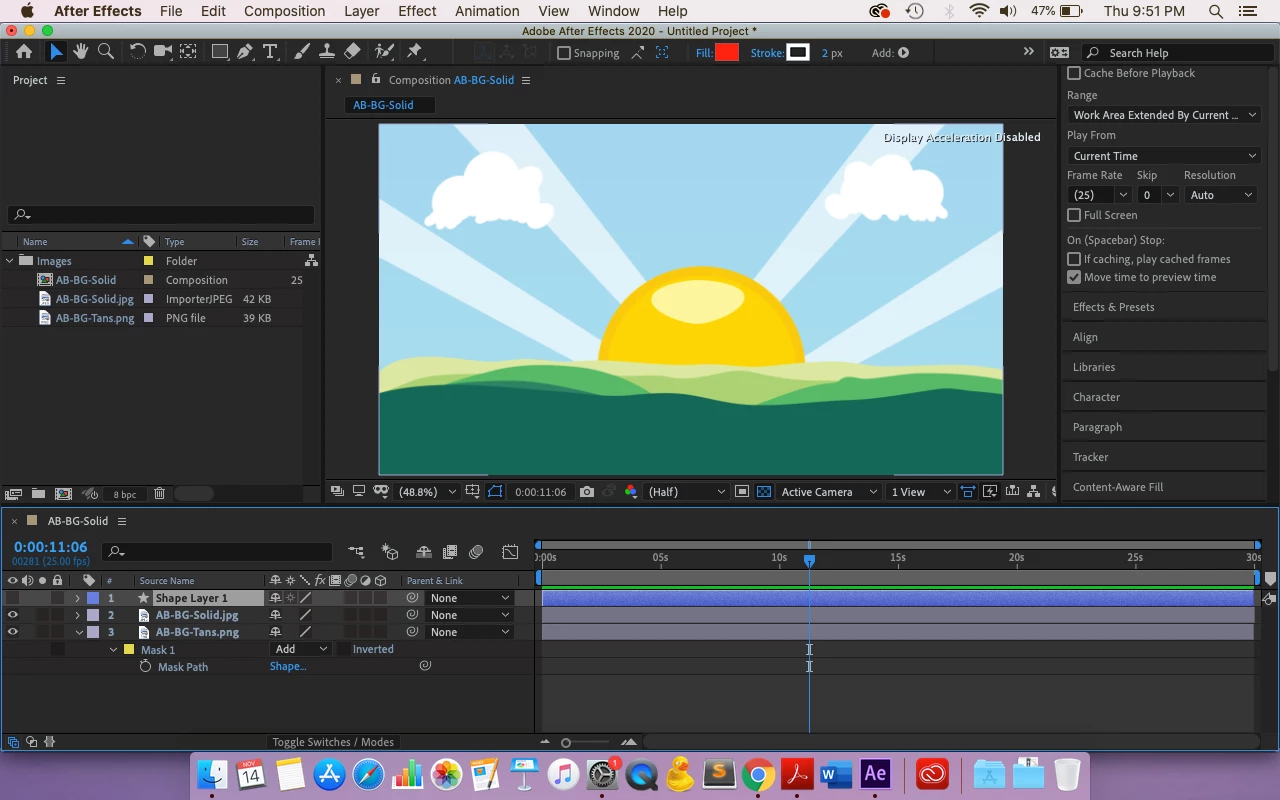Open the Show Channel color icon
The image size is (1280, 800).
(631, 492)
